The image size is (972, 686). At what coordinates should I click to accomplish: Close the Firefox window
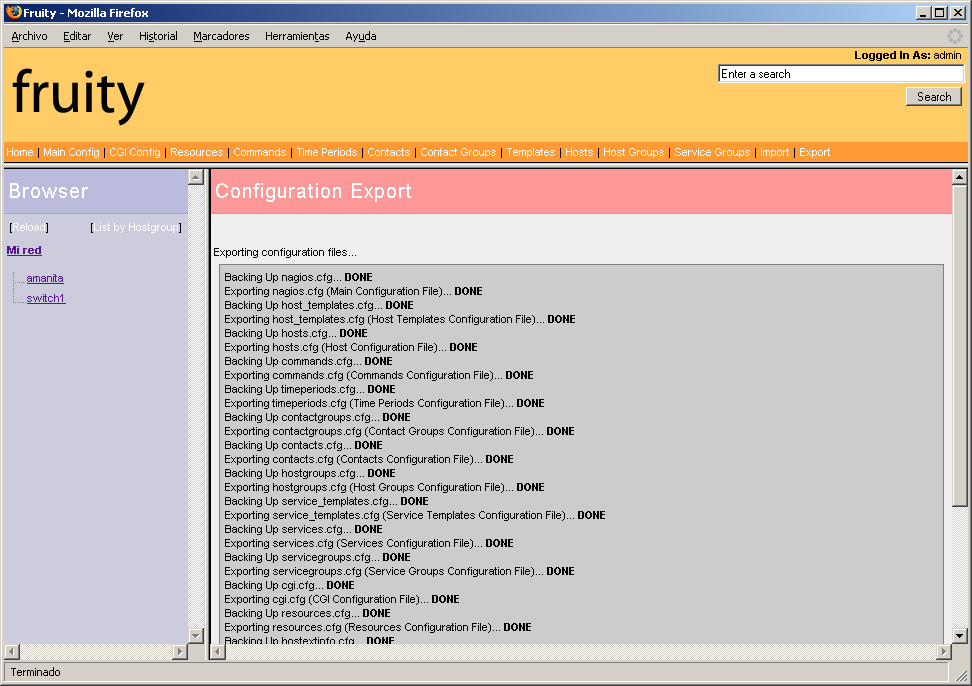click(958, 12)
